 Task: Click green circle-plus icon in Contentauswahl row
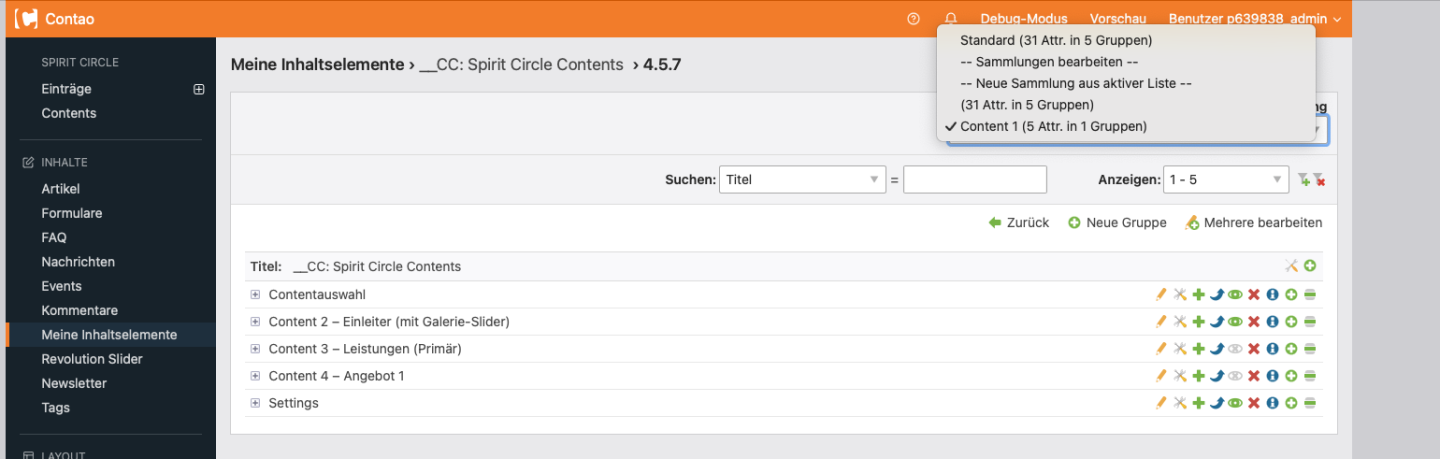pos(1291,295)
